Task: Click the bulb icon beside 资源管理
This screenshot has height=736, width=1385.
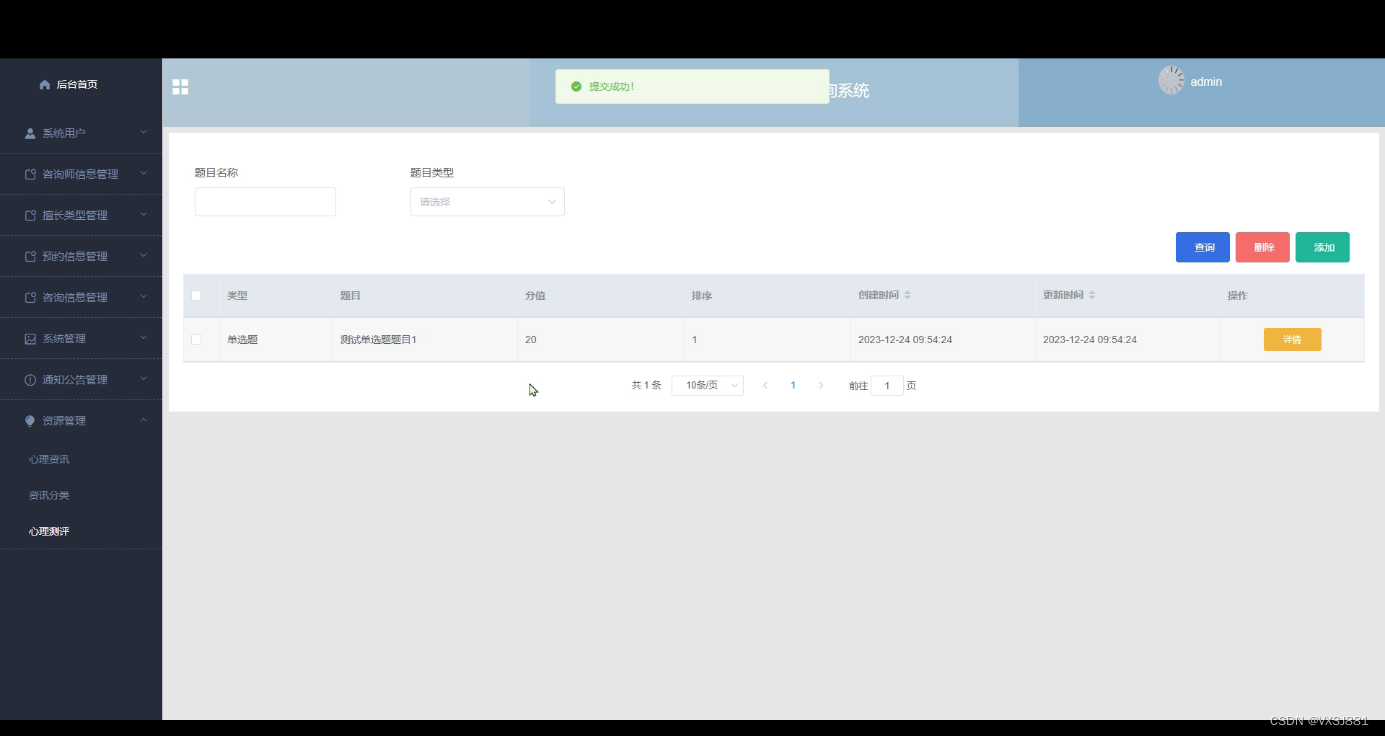Action: [x=30, y=421]
